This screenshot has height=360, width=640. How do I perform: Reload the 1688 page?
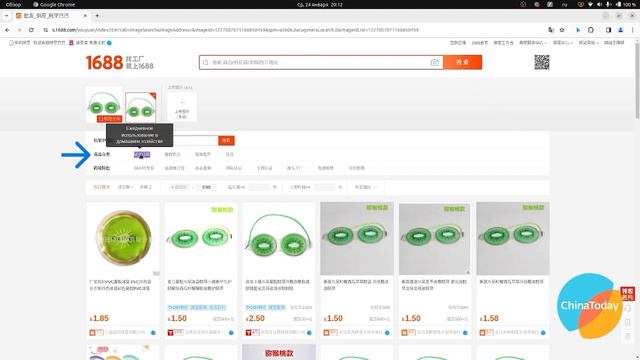click(31, 30)
